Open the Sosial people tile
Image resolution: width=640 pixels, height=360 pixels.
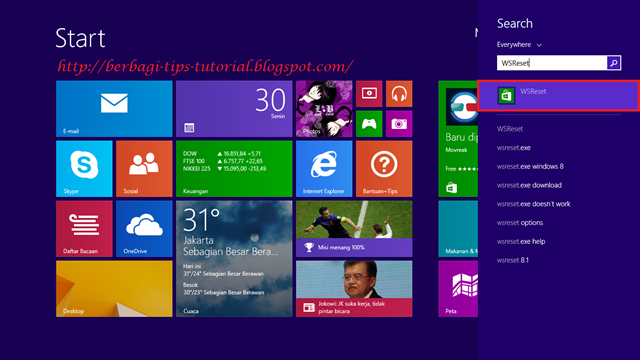pyautogui.click(x=144, y=169)
